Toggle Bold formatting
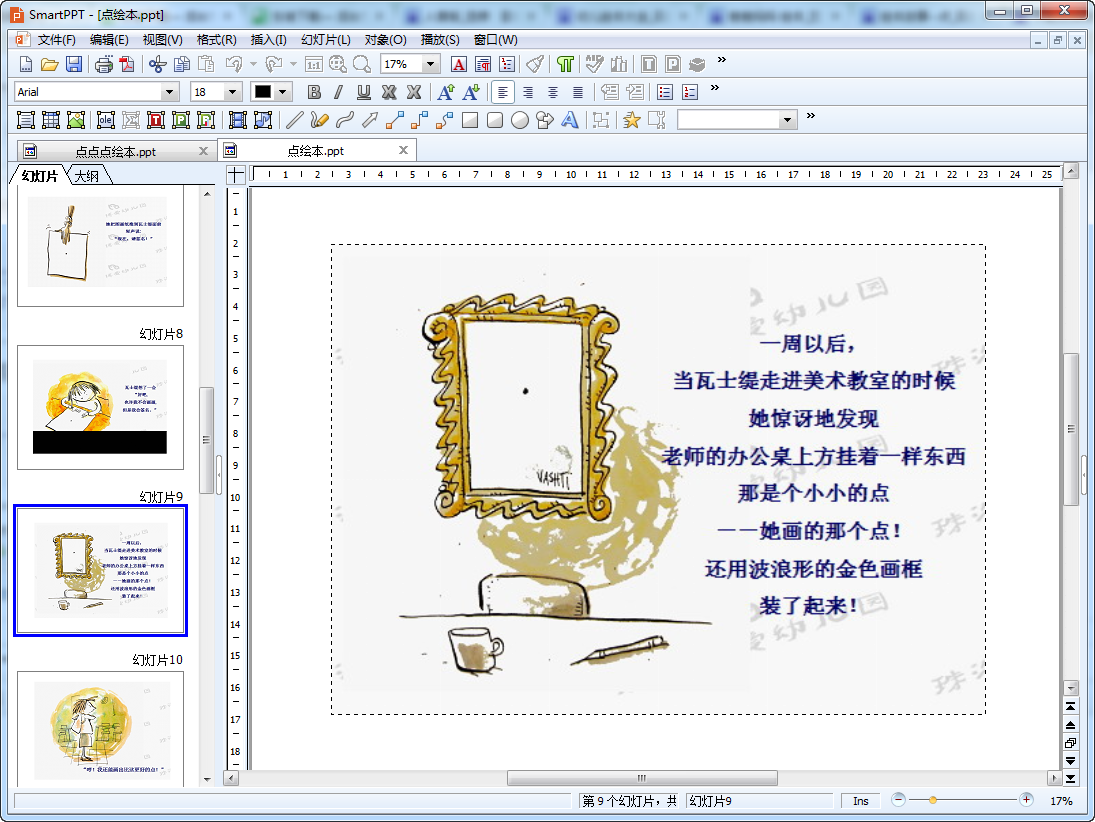1095x822 pixels. pos(314,92)
